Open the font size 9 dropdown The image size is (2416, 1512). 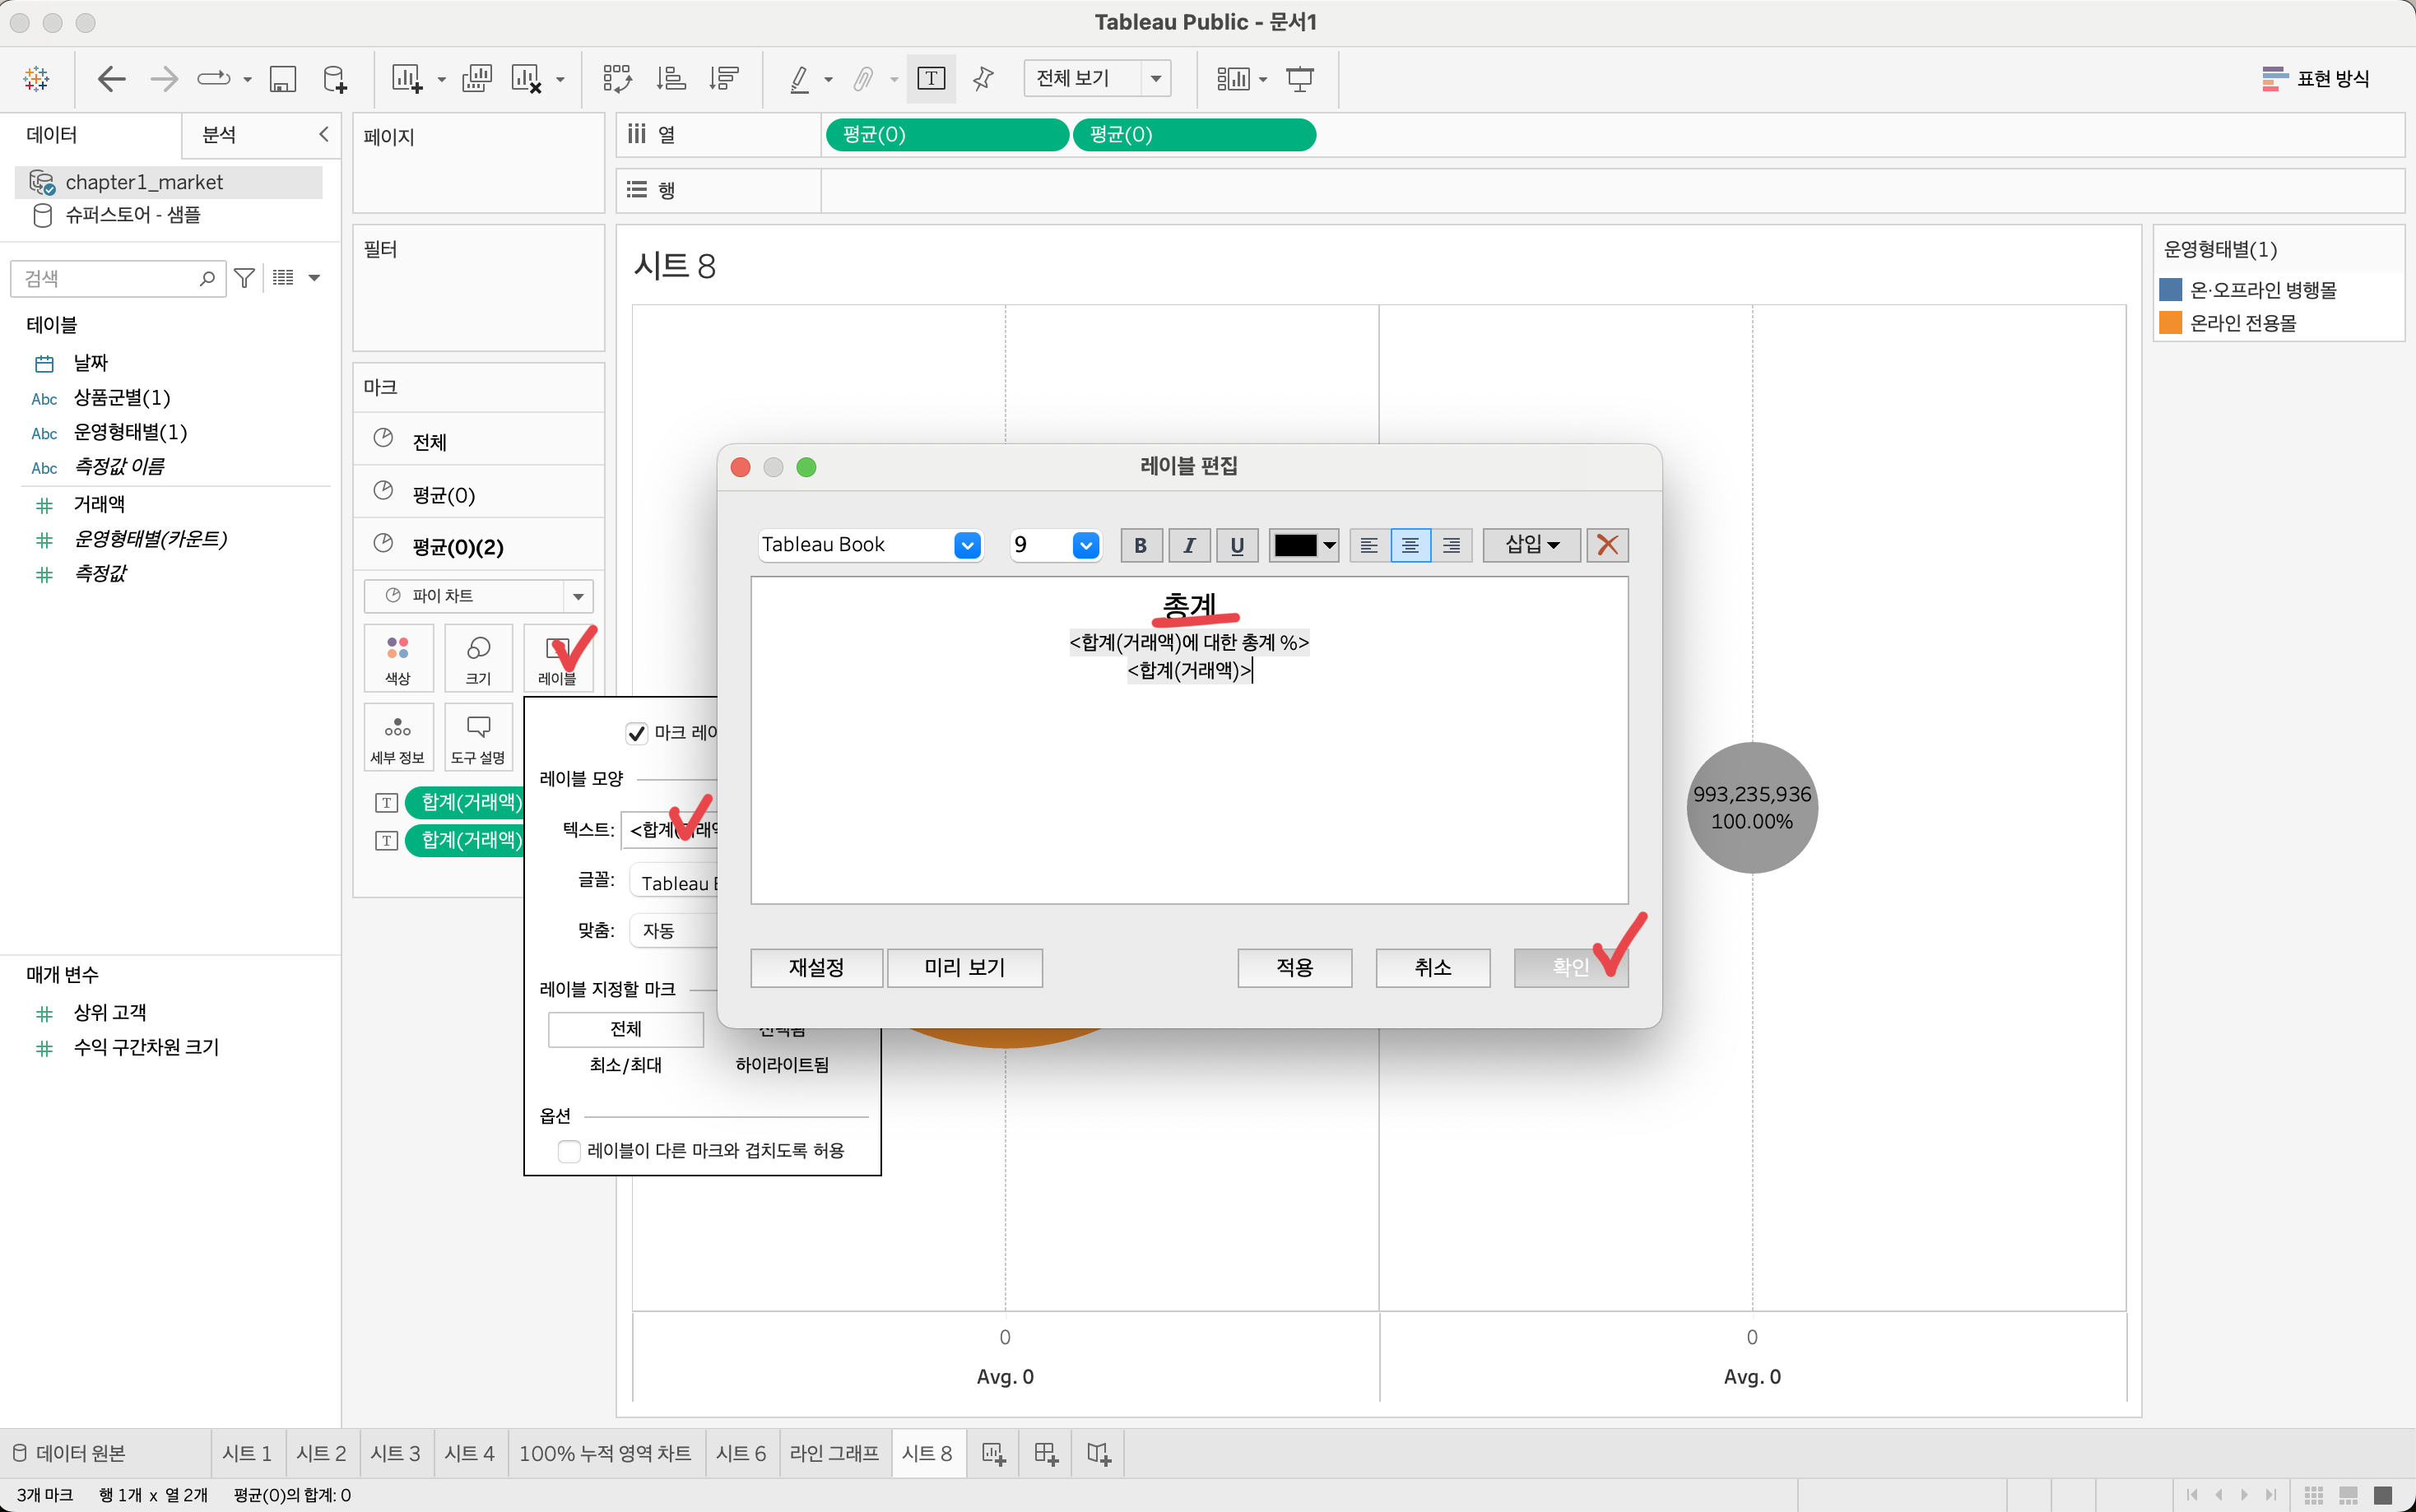click(1085, 545)
